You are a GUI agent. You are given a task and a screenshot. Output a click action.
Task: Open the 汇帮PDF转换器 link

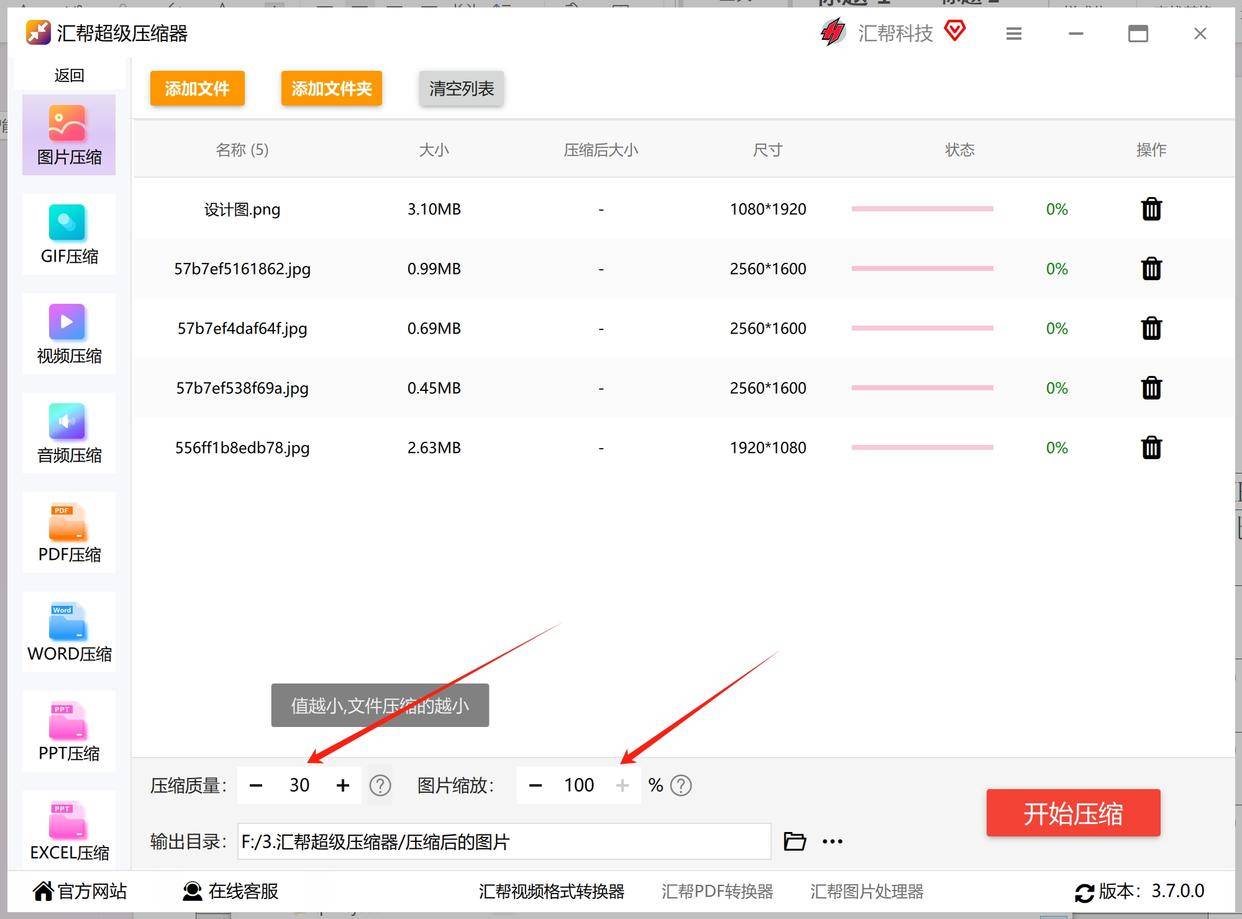tap(717, 891)
